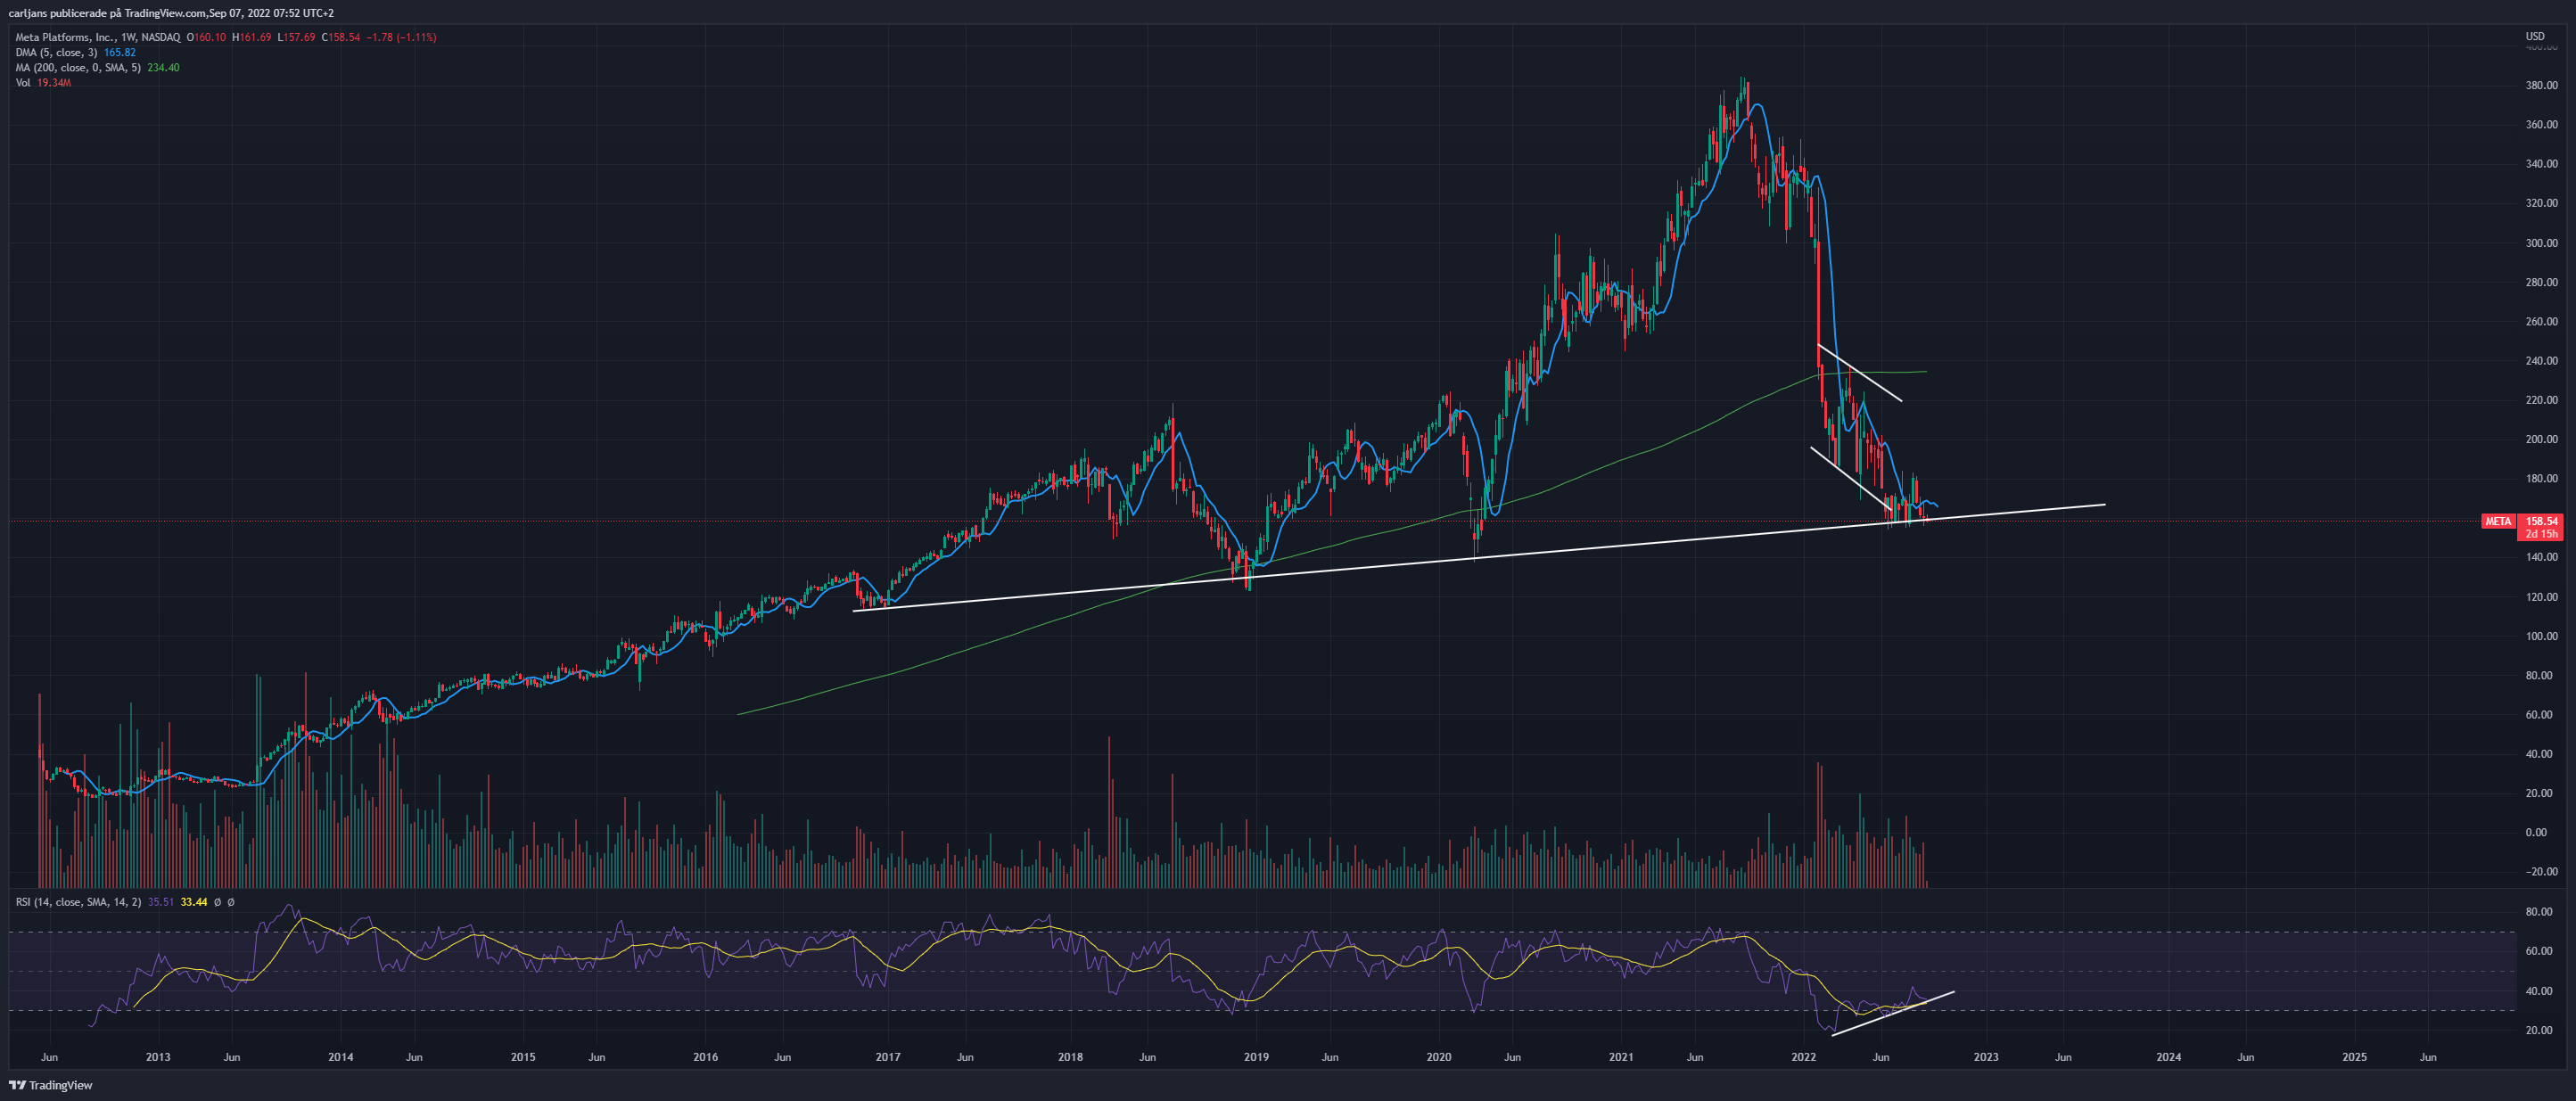Select the green 234.40 MA value
Viewport: 2576px width, 1101px height.
tap(163, 67)
